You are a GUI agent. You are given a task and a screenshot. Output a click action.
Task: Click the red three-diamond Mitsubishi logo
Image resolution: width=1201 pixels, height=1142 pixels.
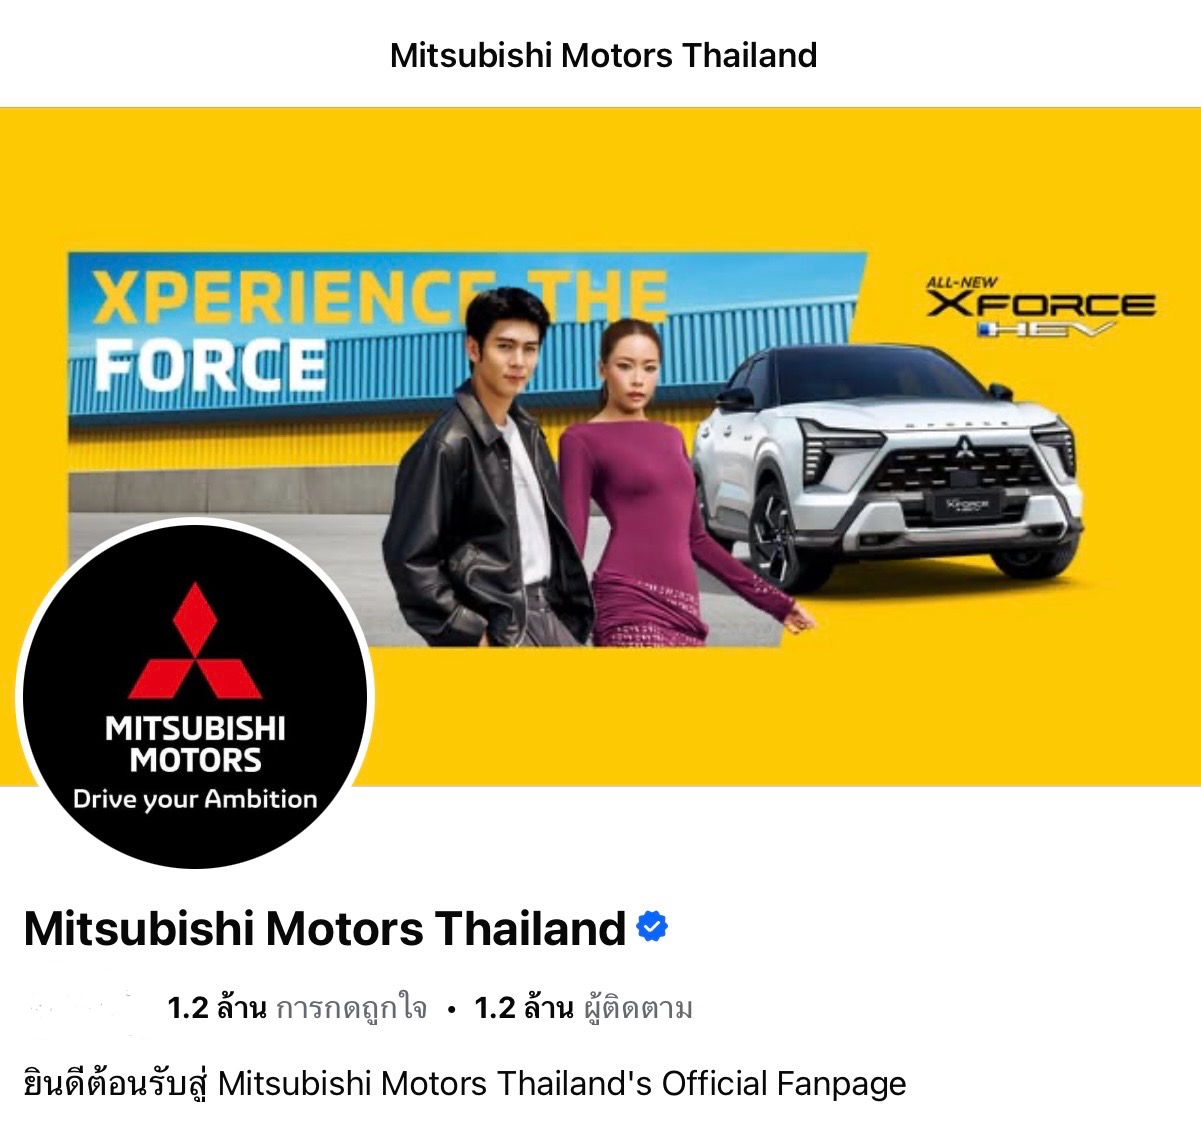(x=195, y=640)
